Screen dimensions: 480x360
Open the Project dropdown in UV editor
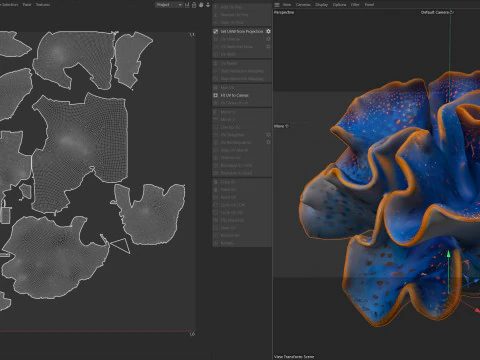pos(169,5)
